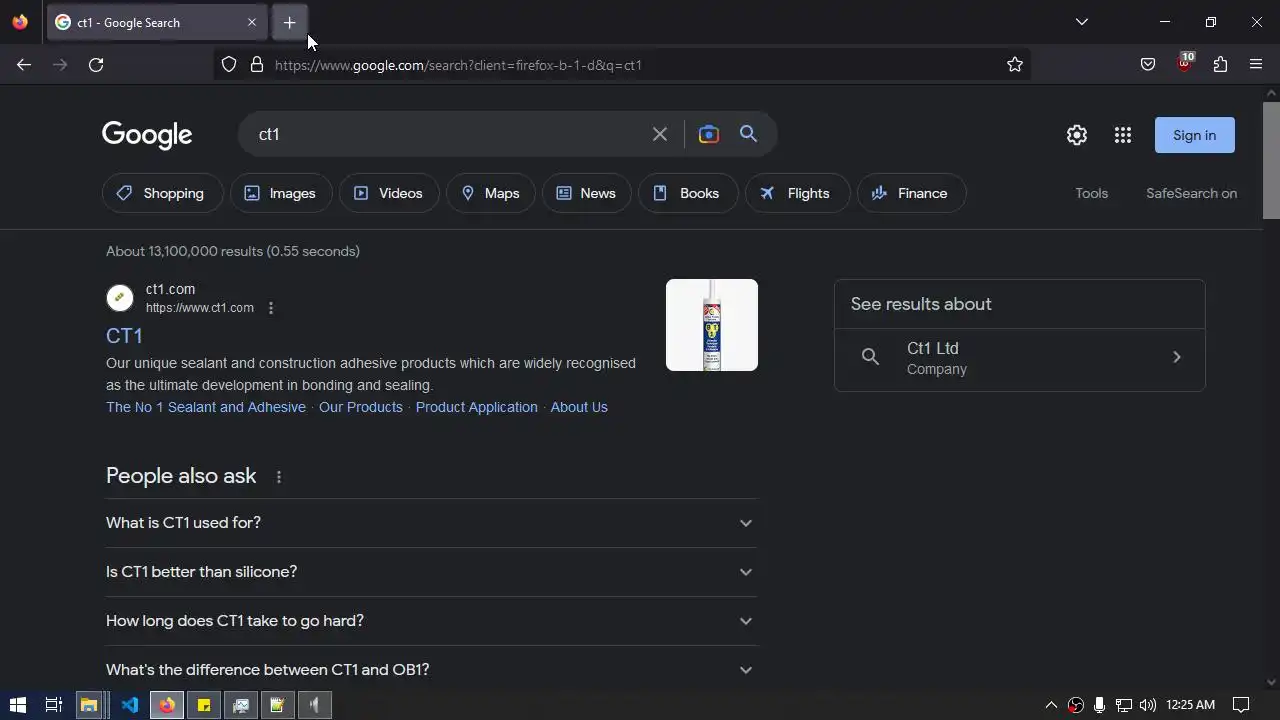Open Google quick settings gear
This screenshot has height=720, width=1280.
click(x=1077, y=135)
